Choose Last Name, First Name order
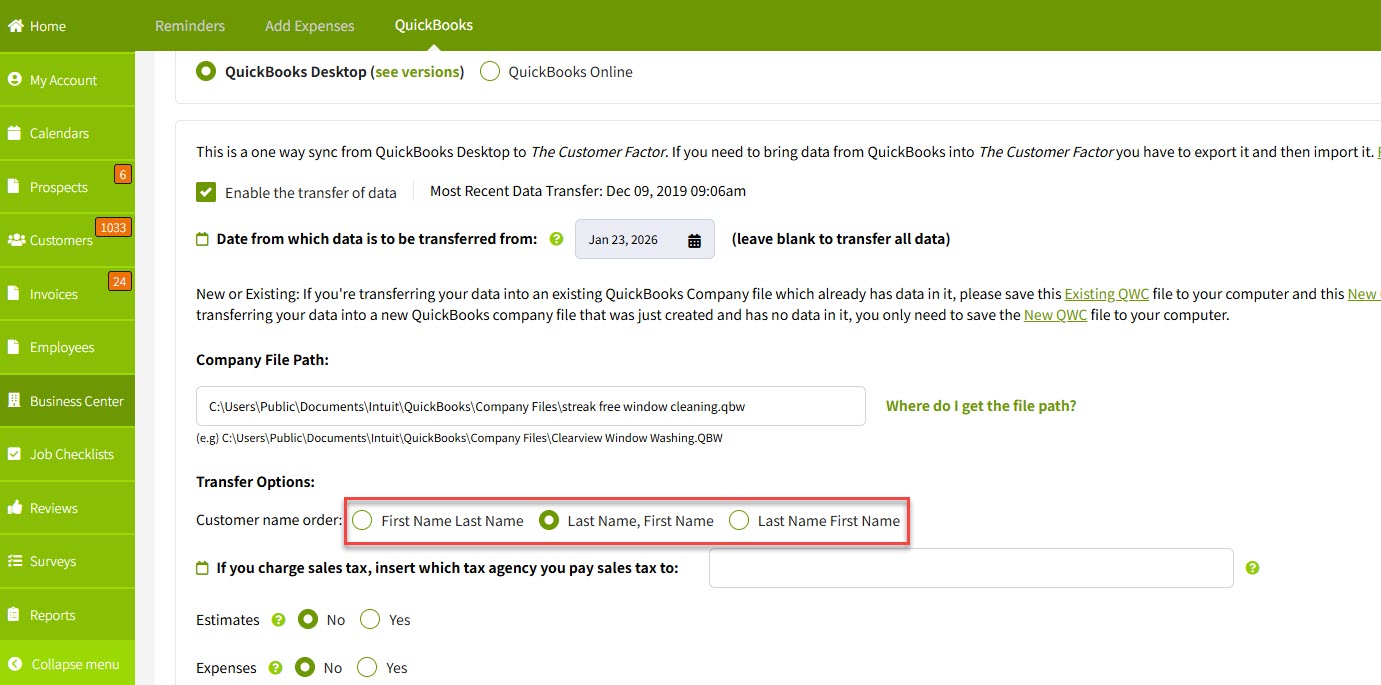The image size is (1381, 685). pyautogui.click(x=549, y=520)
